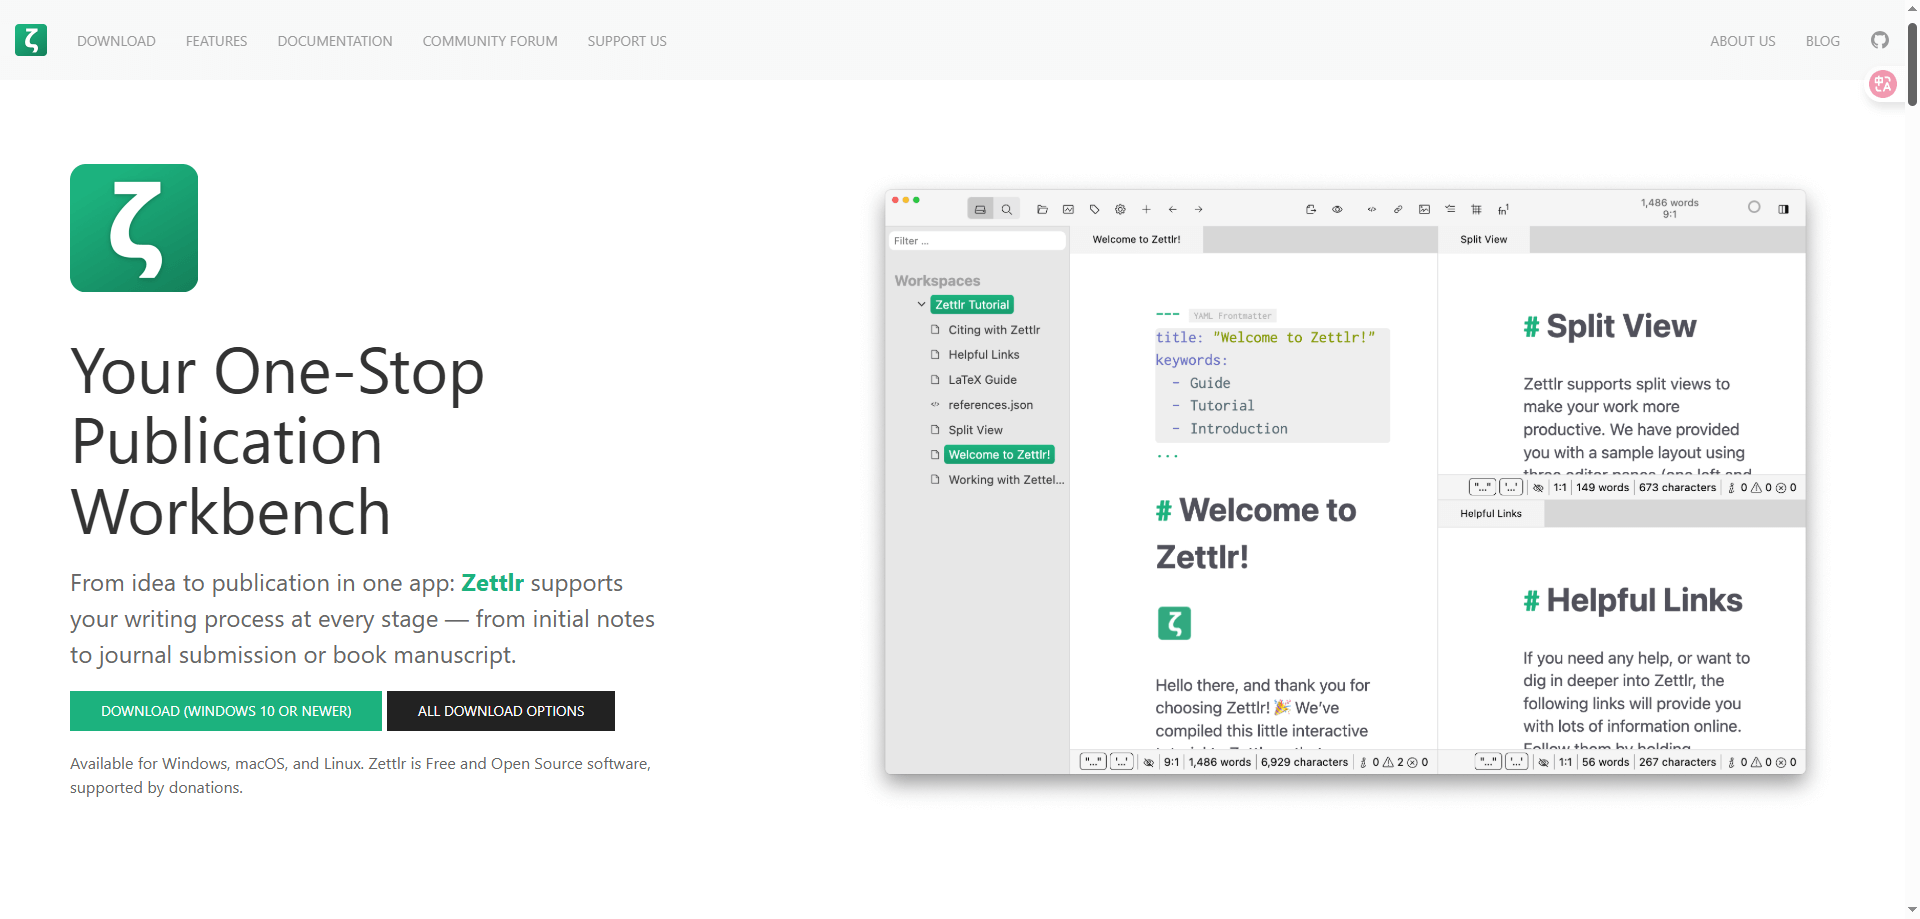
Task: Click the All Download Options button
Action: (501, 711)
